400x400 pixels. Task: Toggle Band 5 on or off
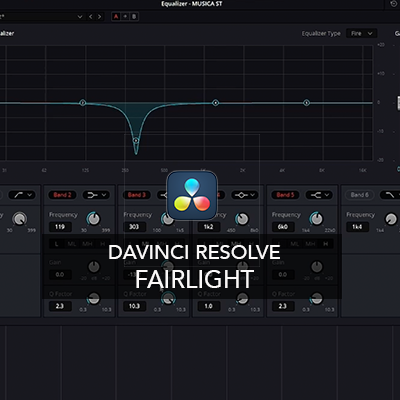coord(285,195)
